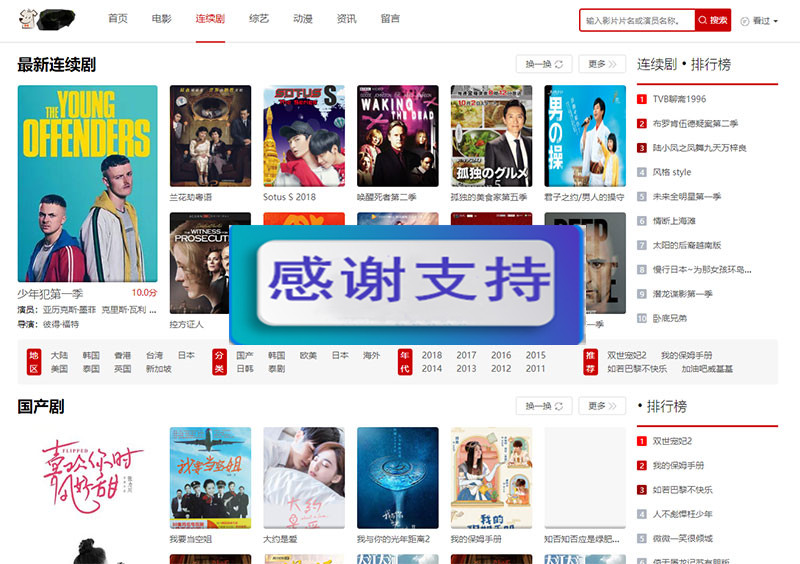Filter category by 日韩

(x=245, y=369)
